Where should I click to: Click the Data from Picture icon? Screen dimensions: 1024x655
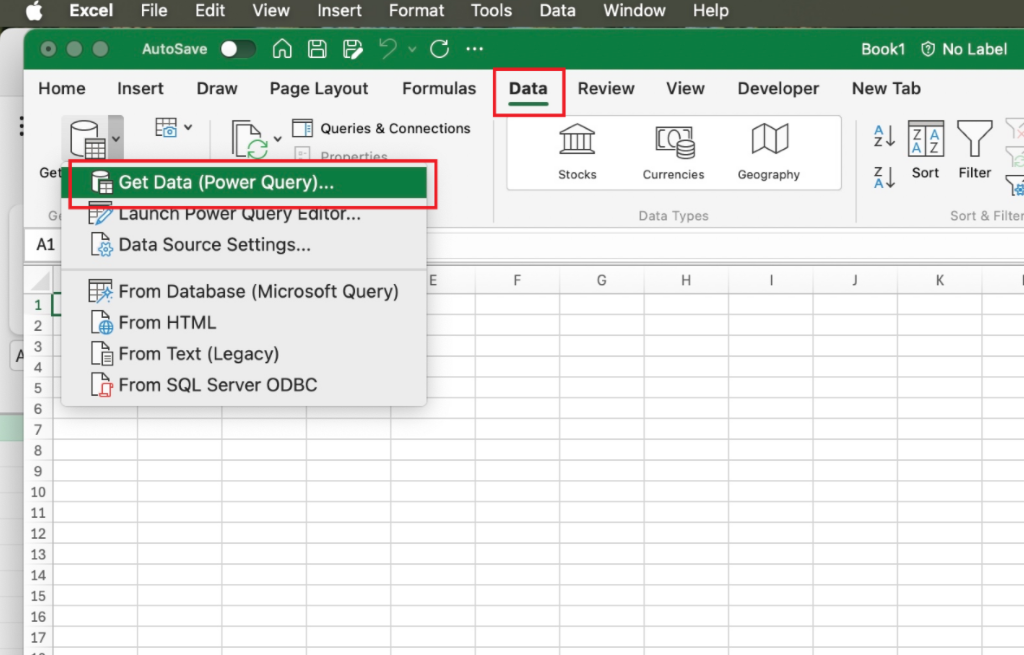(x=166, y=127)
